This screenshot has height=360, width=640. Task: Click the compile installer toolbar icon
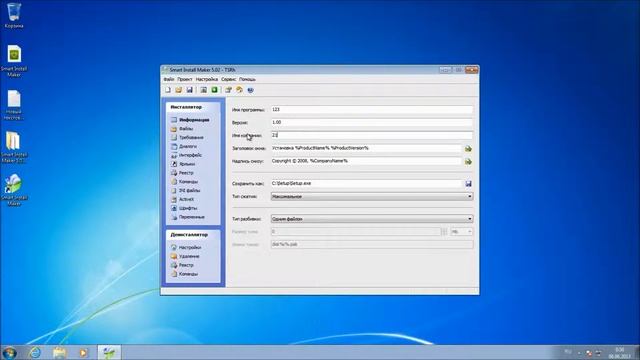coord(203,90)
